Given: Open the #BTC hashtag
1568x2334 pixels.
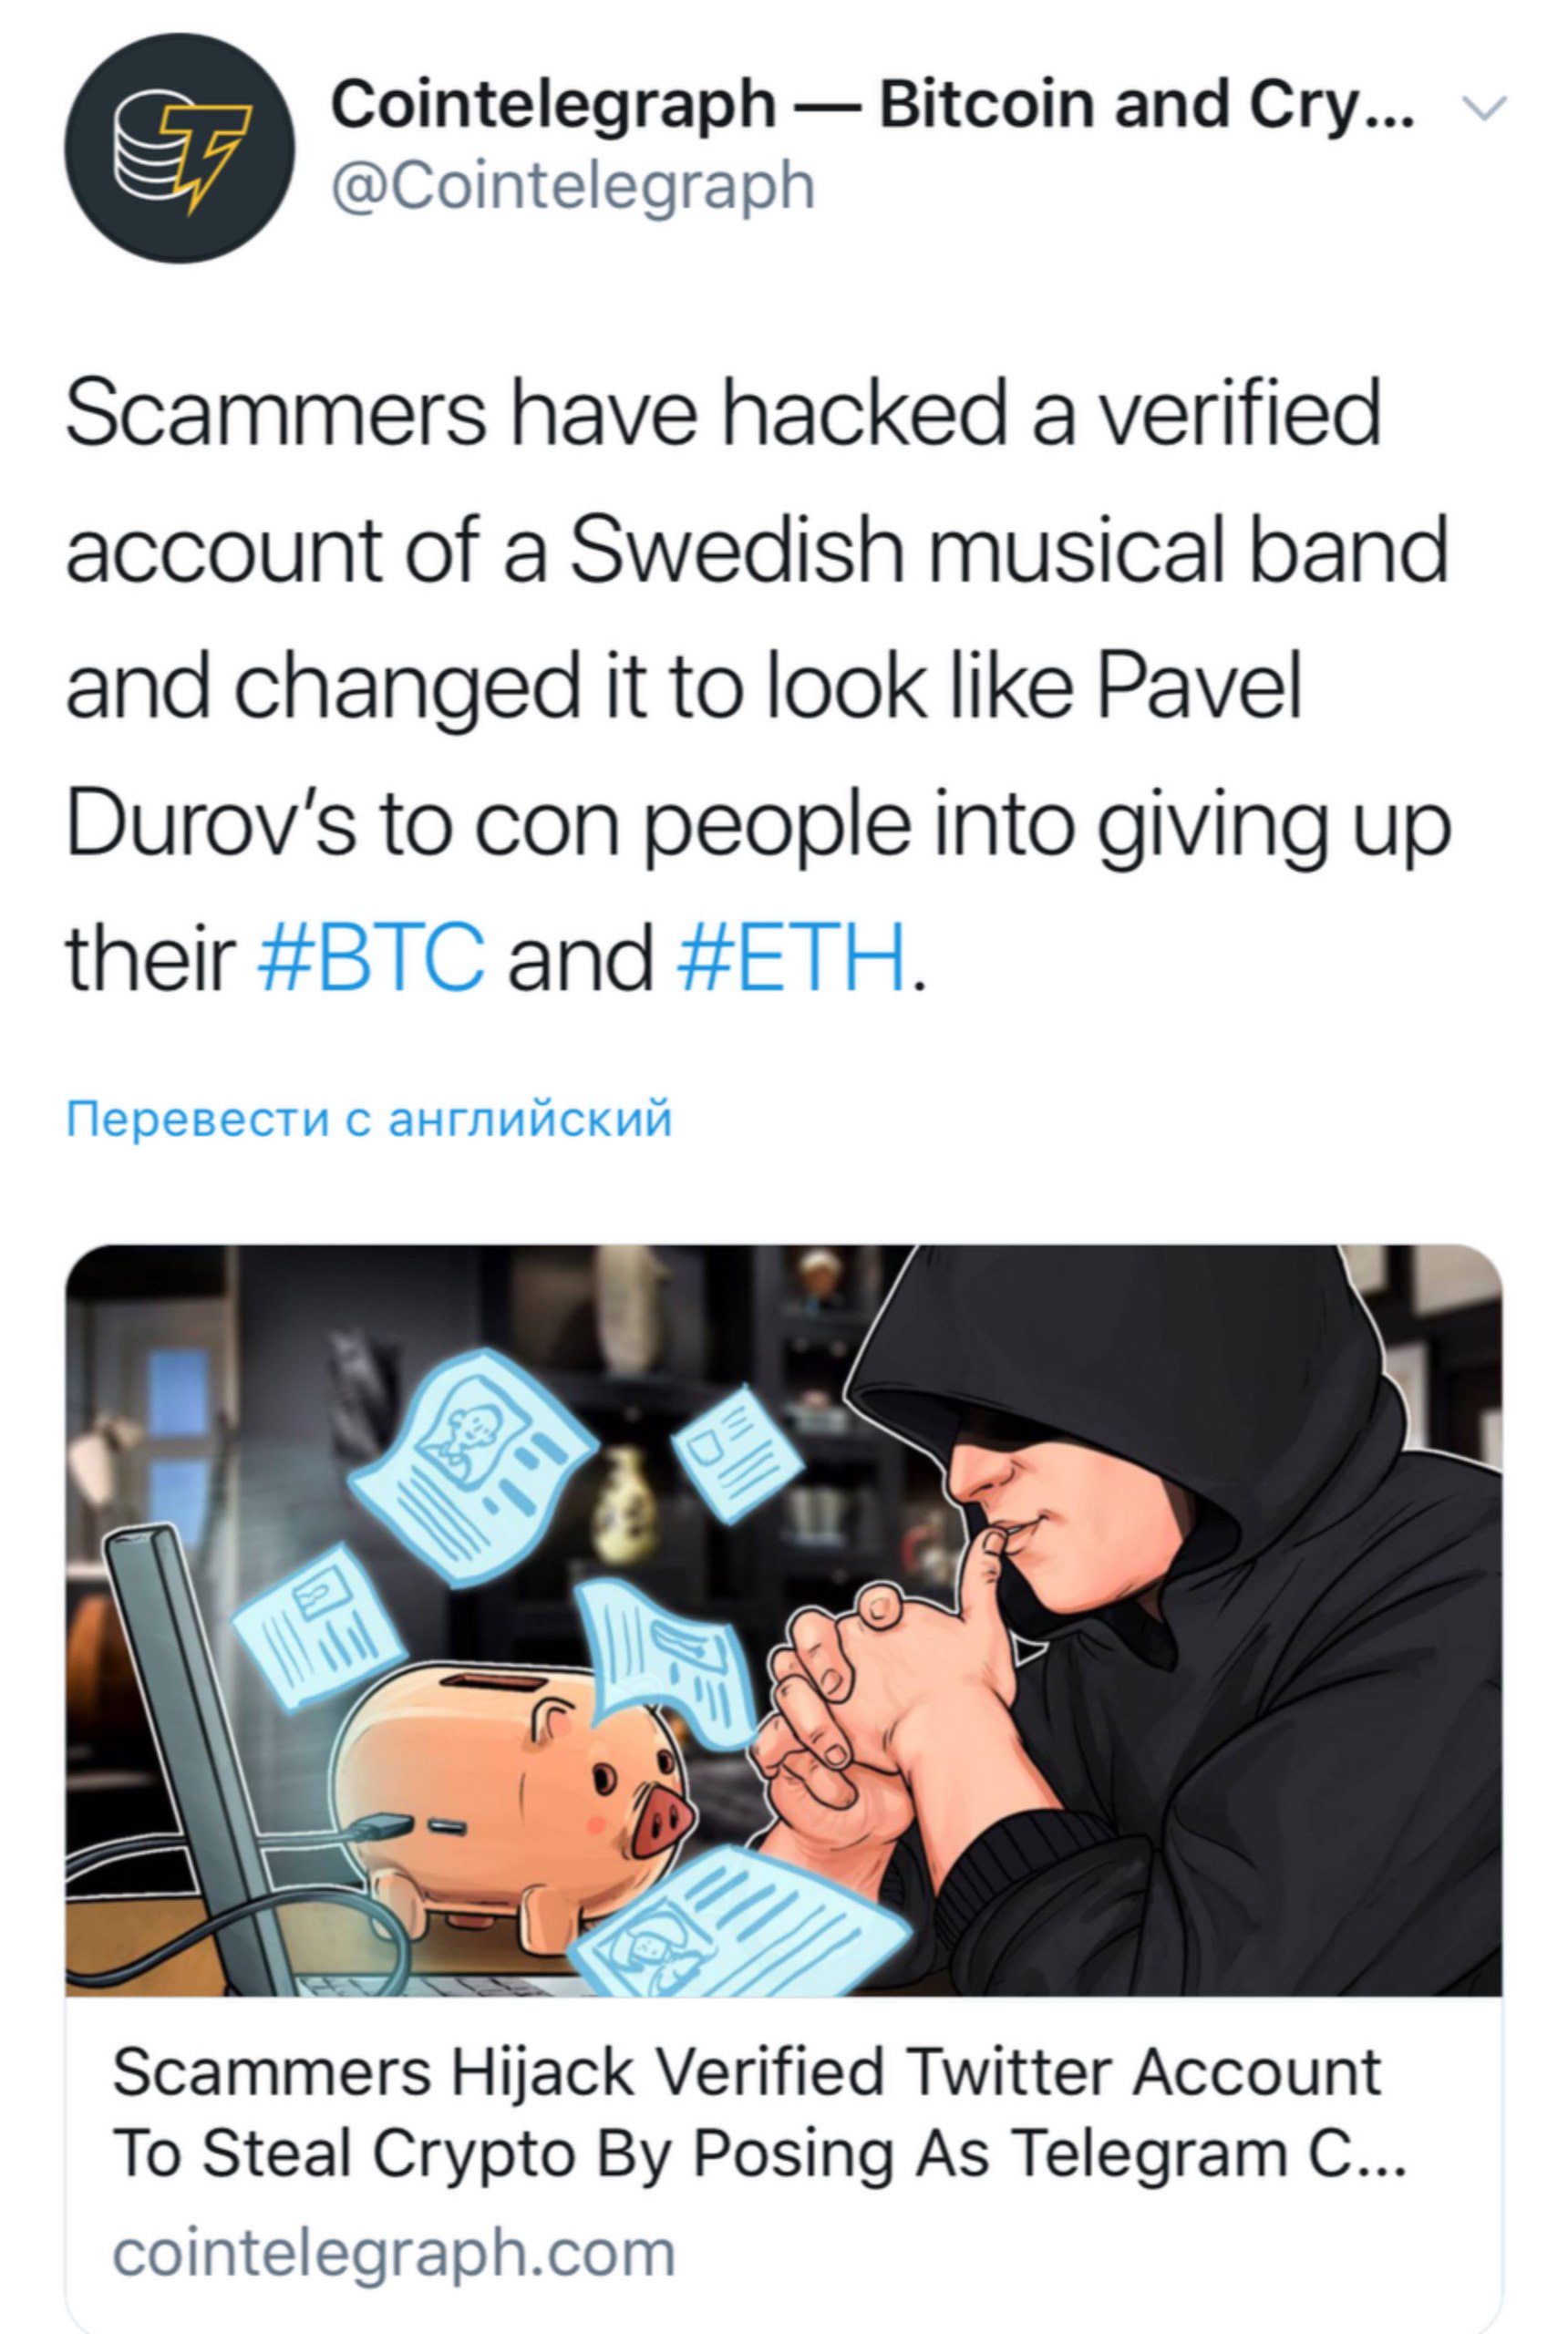Looking at the screenshot, I should point(371,960).
